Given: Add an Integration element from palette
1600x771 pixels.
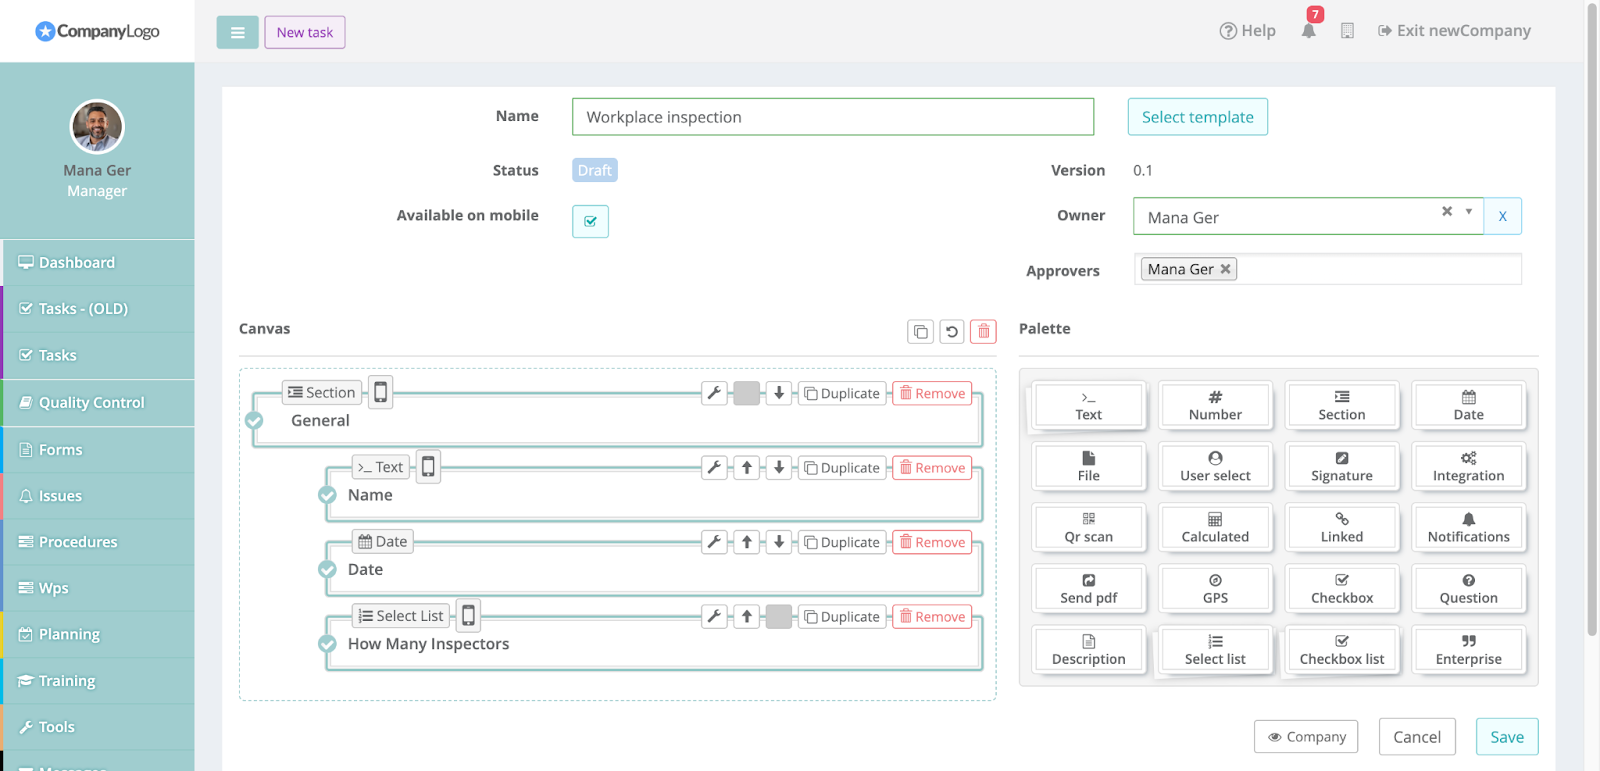Looking at the screenshot, I should point(1468,466).
